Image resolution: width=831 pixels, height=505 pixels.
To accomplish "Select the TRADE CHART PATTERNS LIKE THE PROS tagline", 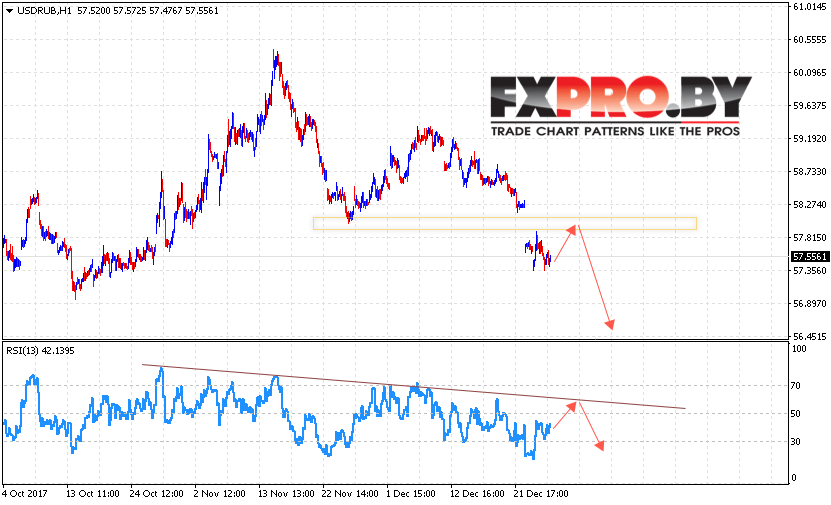I will coord(615,131).
